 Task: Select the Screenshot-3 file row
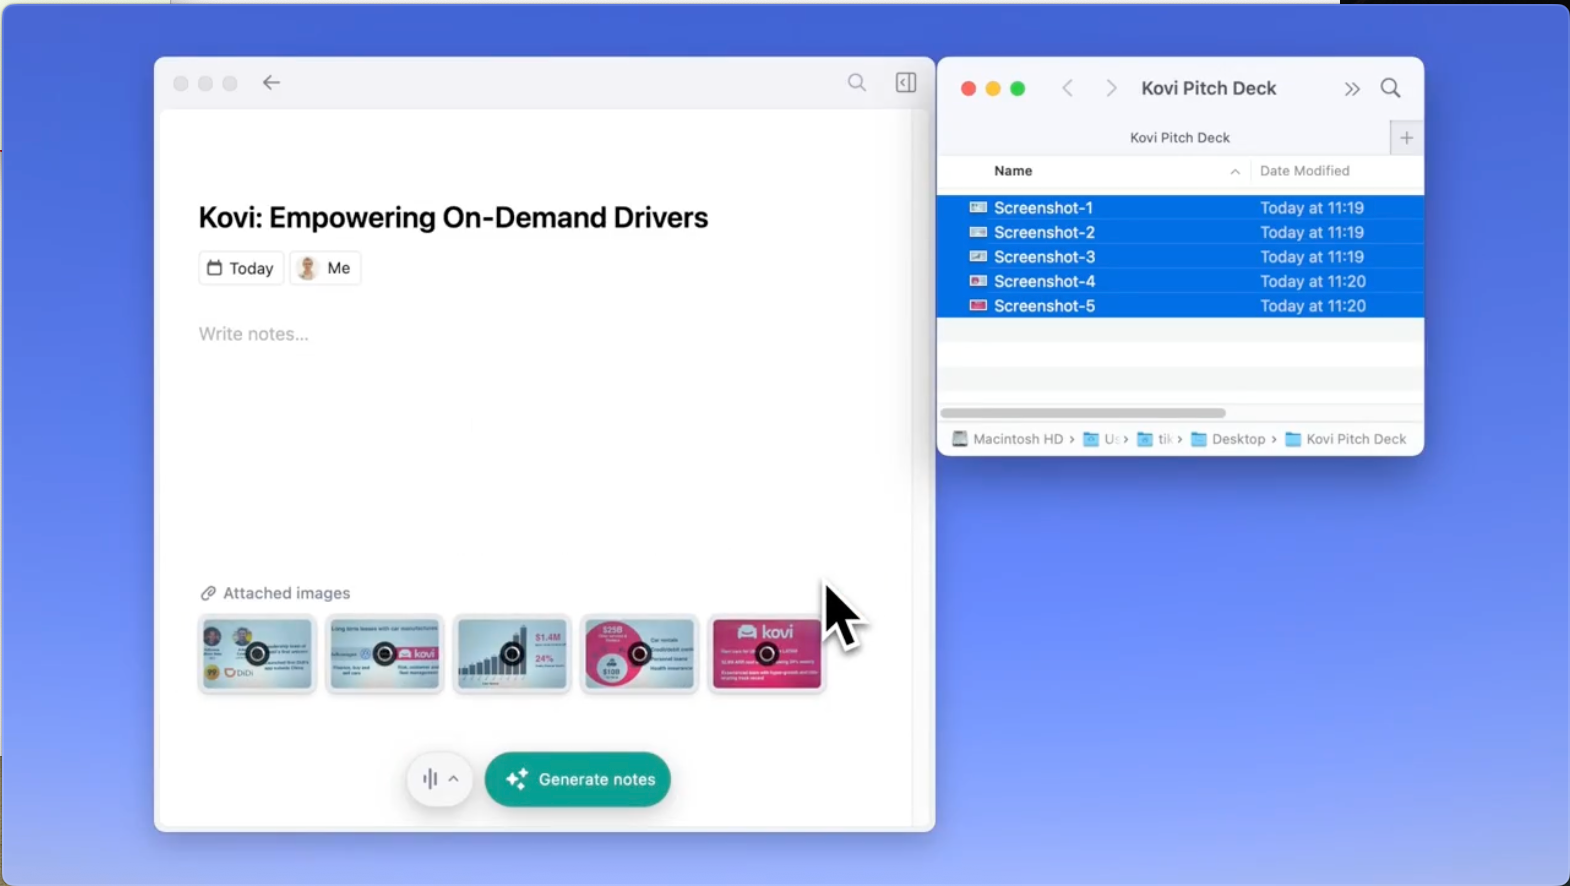[x=1180, y=257]
